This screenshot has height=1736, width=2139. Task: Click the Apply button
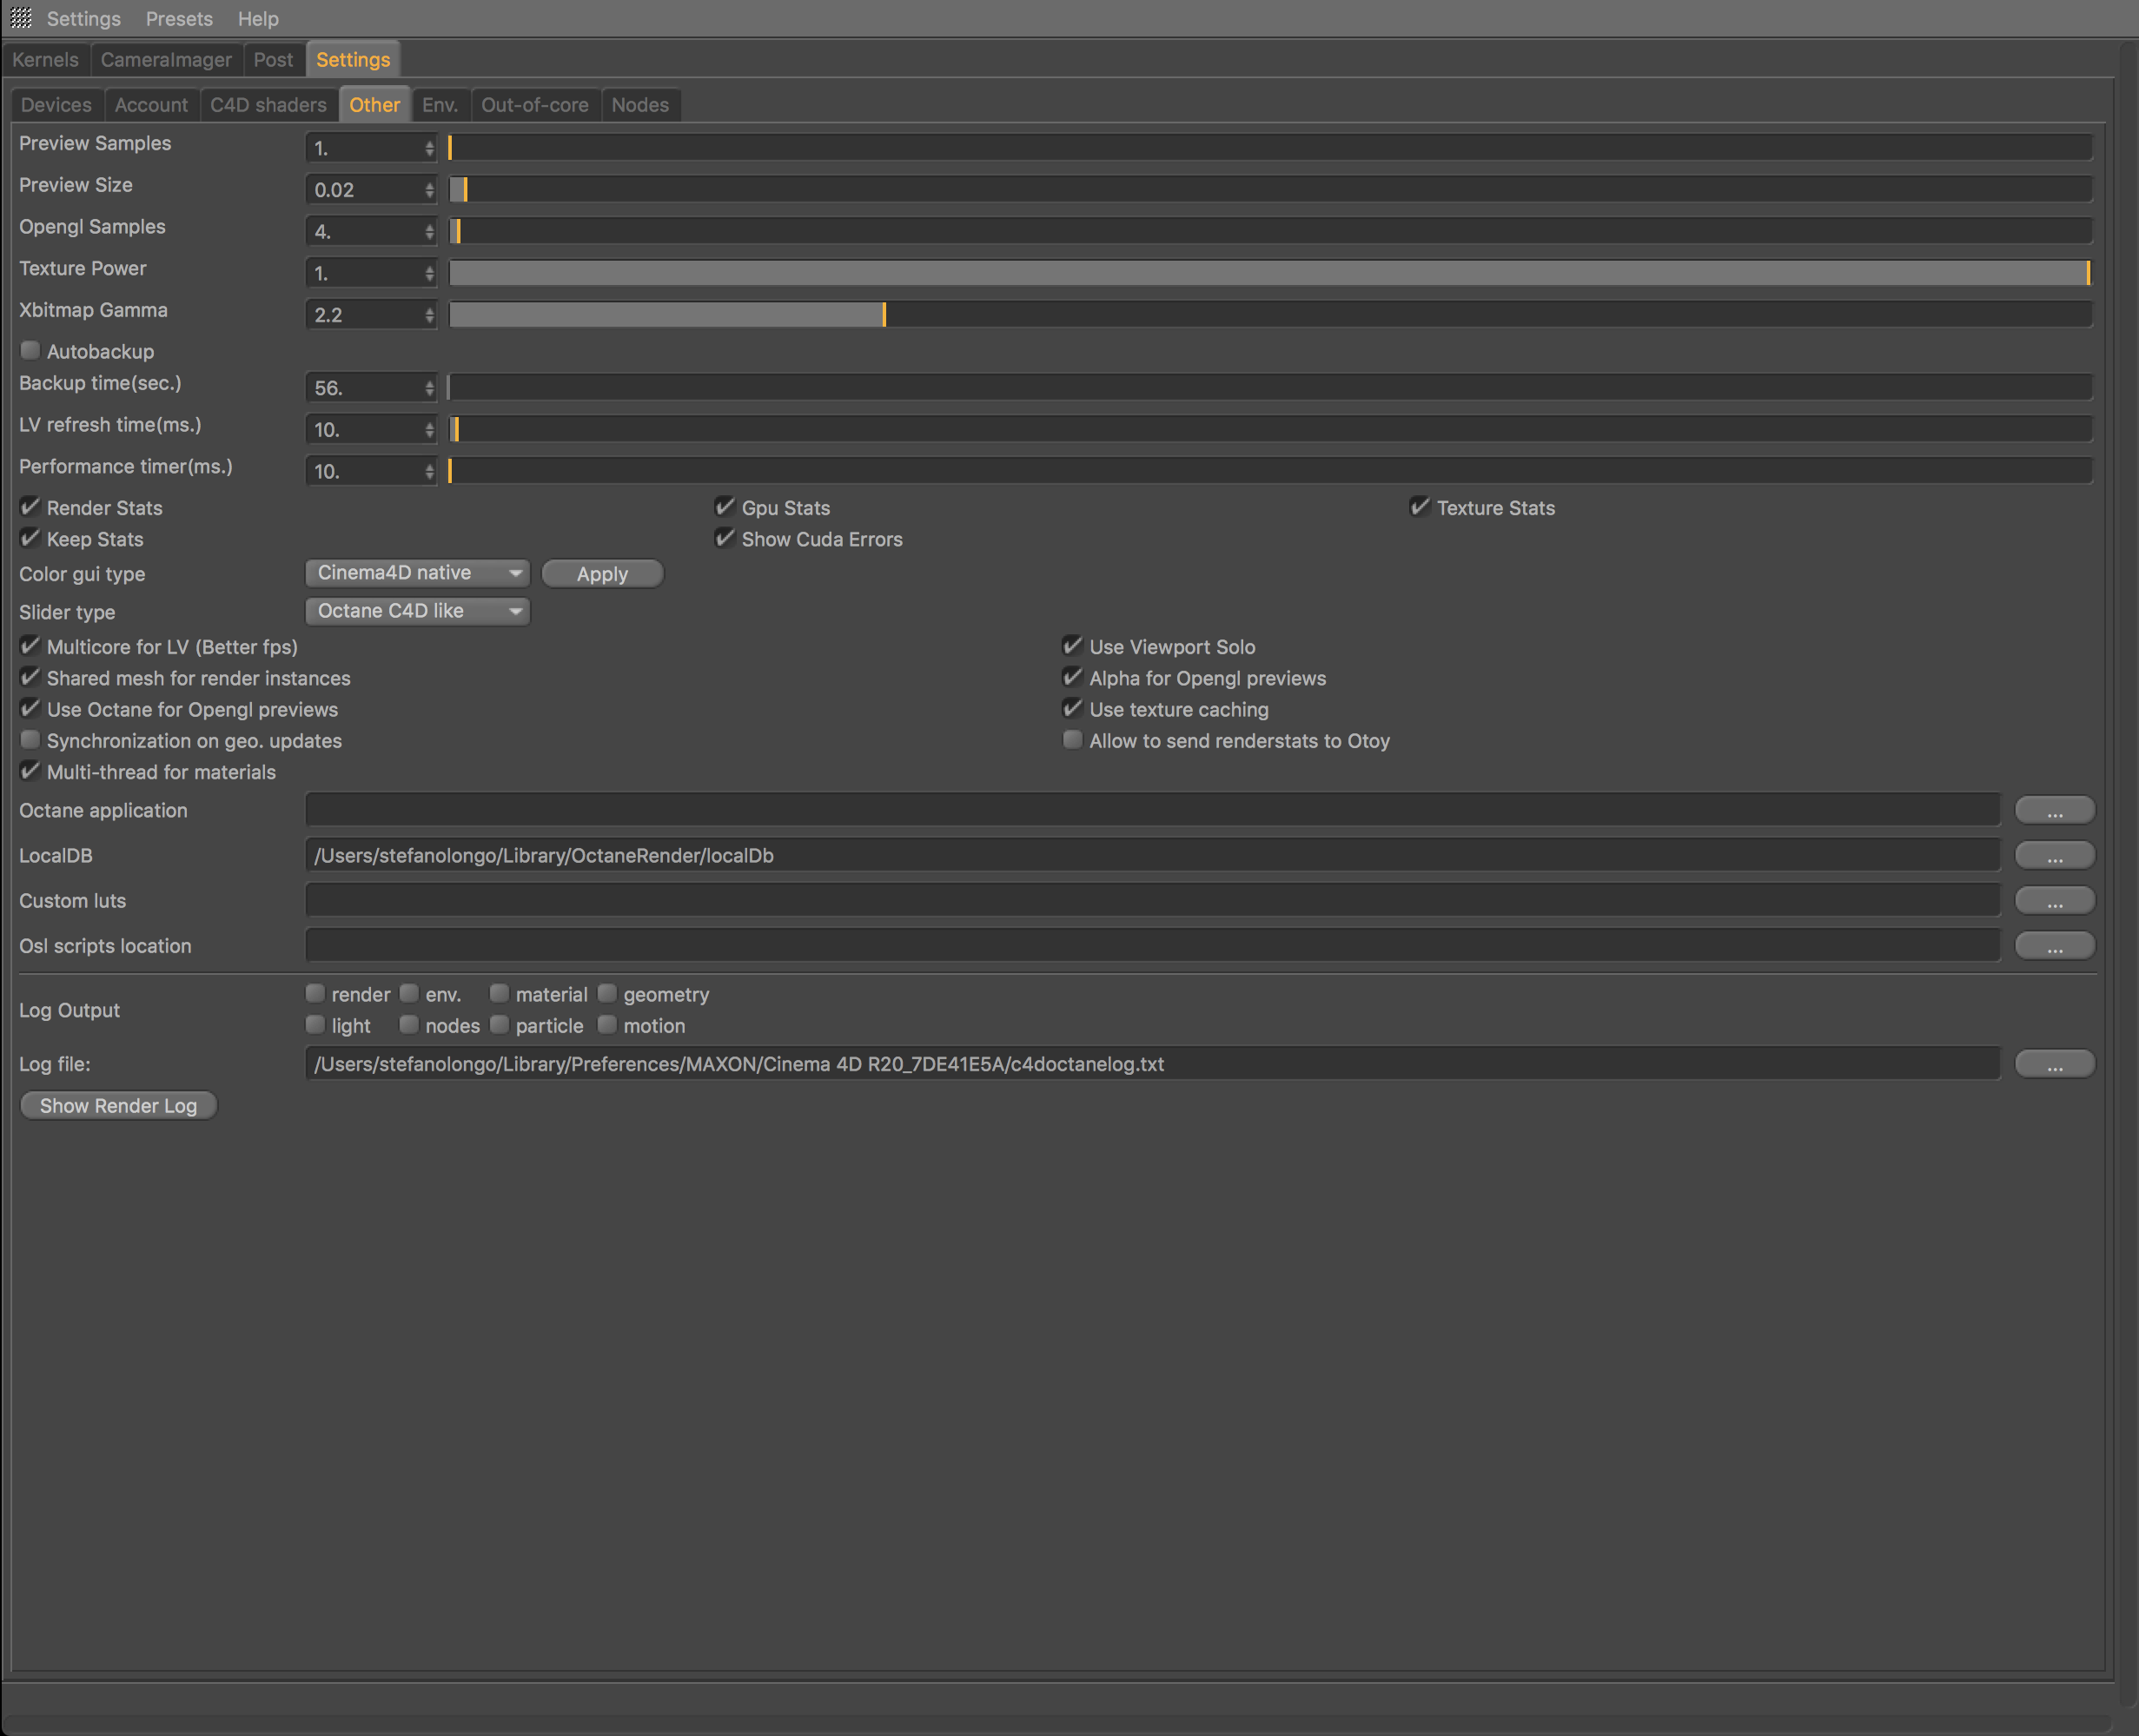(x=602, y=574)
